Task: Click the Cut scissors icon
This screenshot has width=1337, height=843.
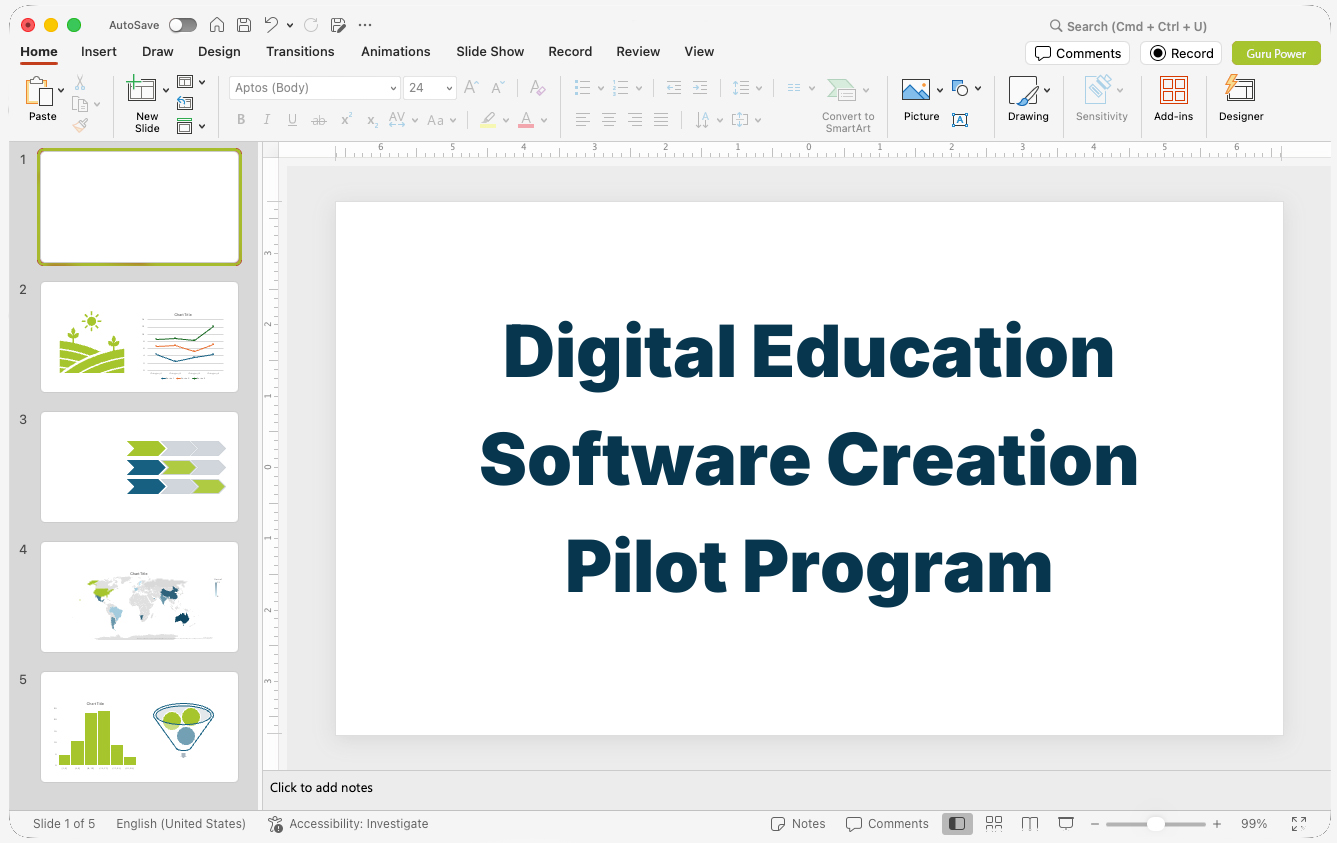Action: 80,83
